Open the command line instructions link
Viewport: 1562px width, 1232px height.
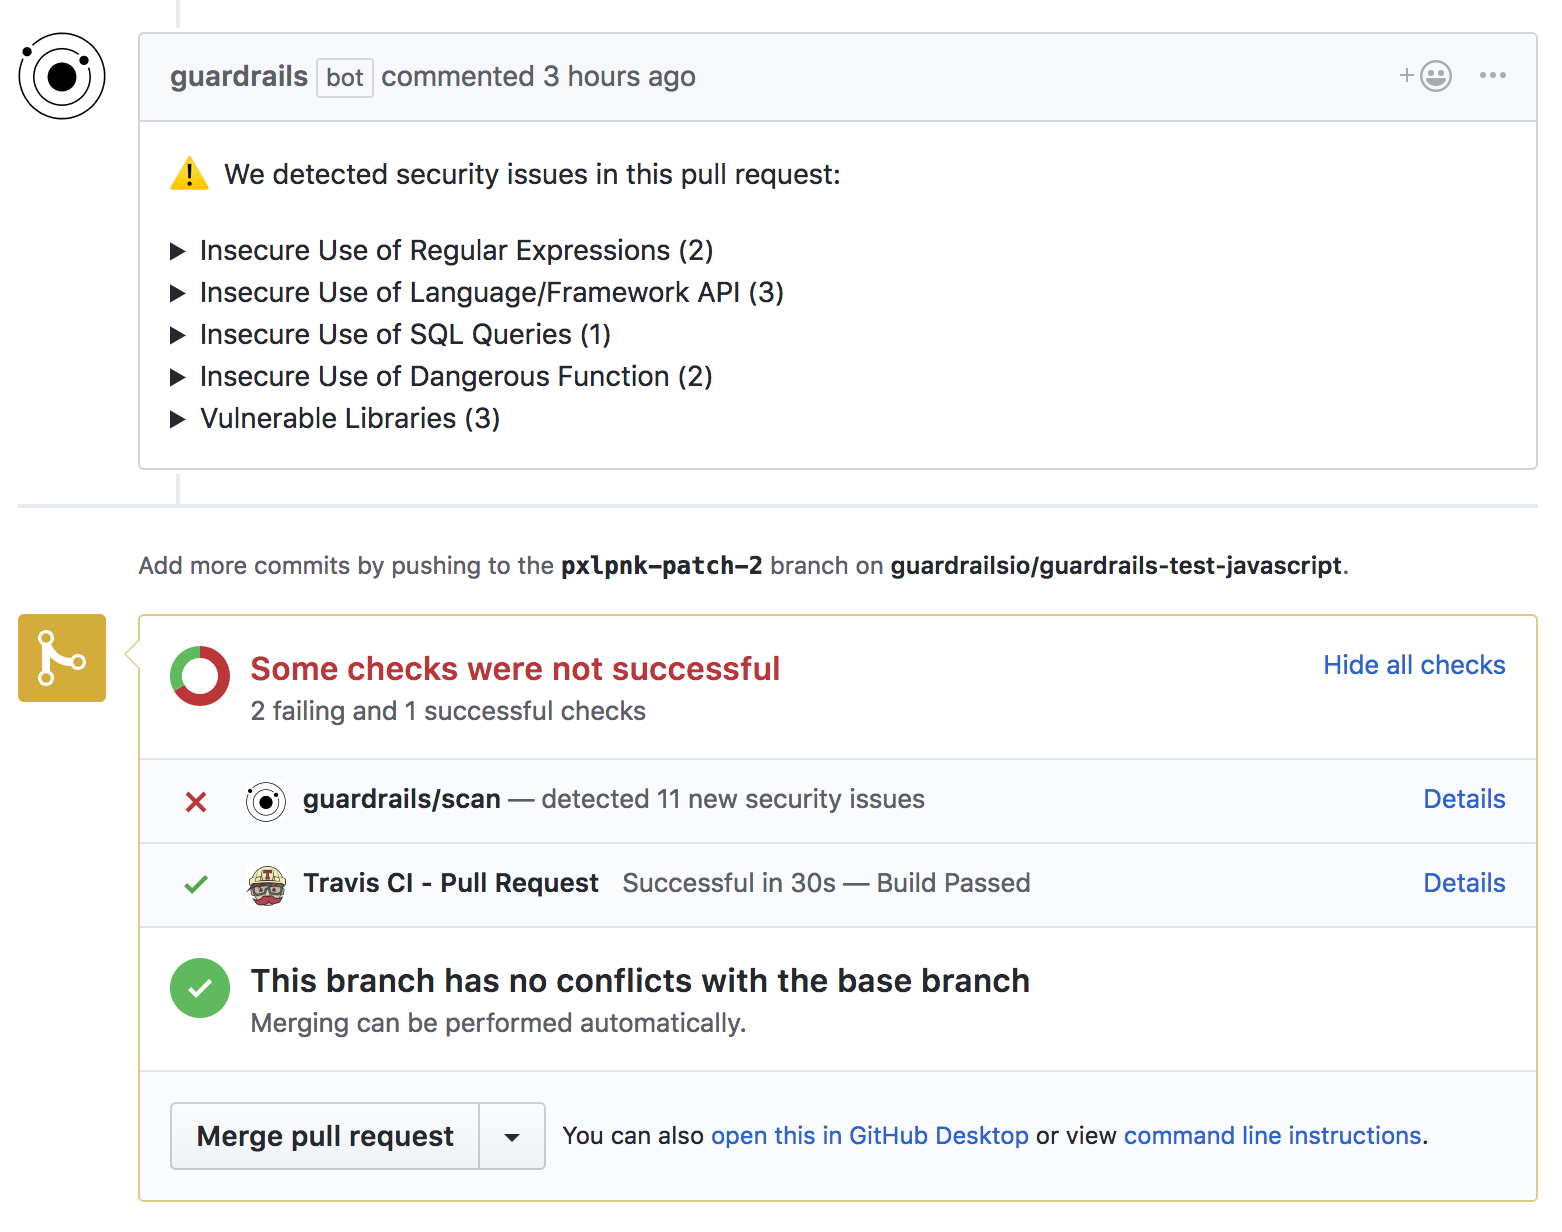pyautogui.click(x=1272, y=1136)
